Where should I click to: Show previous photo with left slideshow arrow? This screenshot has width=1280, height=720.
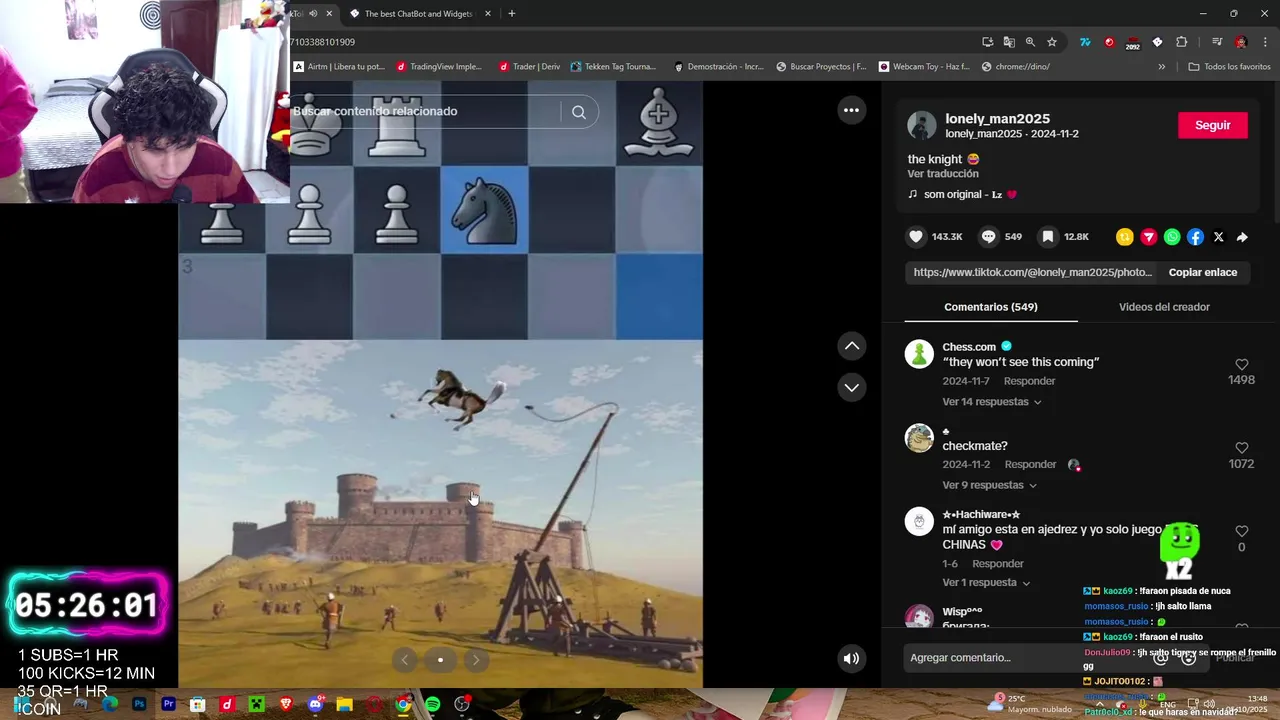coord(404,659)
